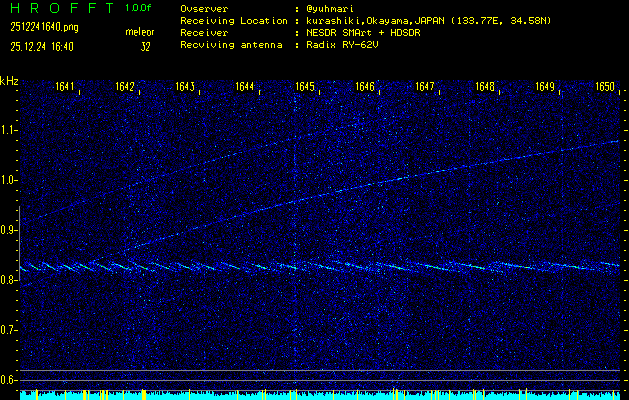Screen dimensions: 629x400
Task: Click the 0.6 frequency axis label
Action: click(9, 379)
